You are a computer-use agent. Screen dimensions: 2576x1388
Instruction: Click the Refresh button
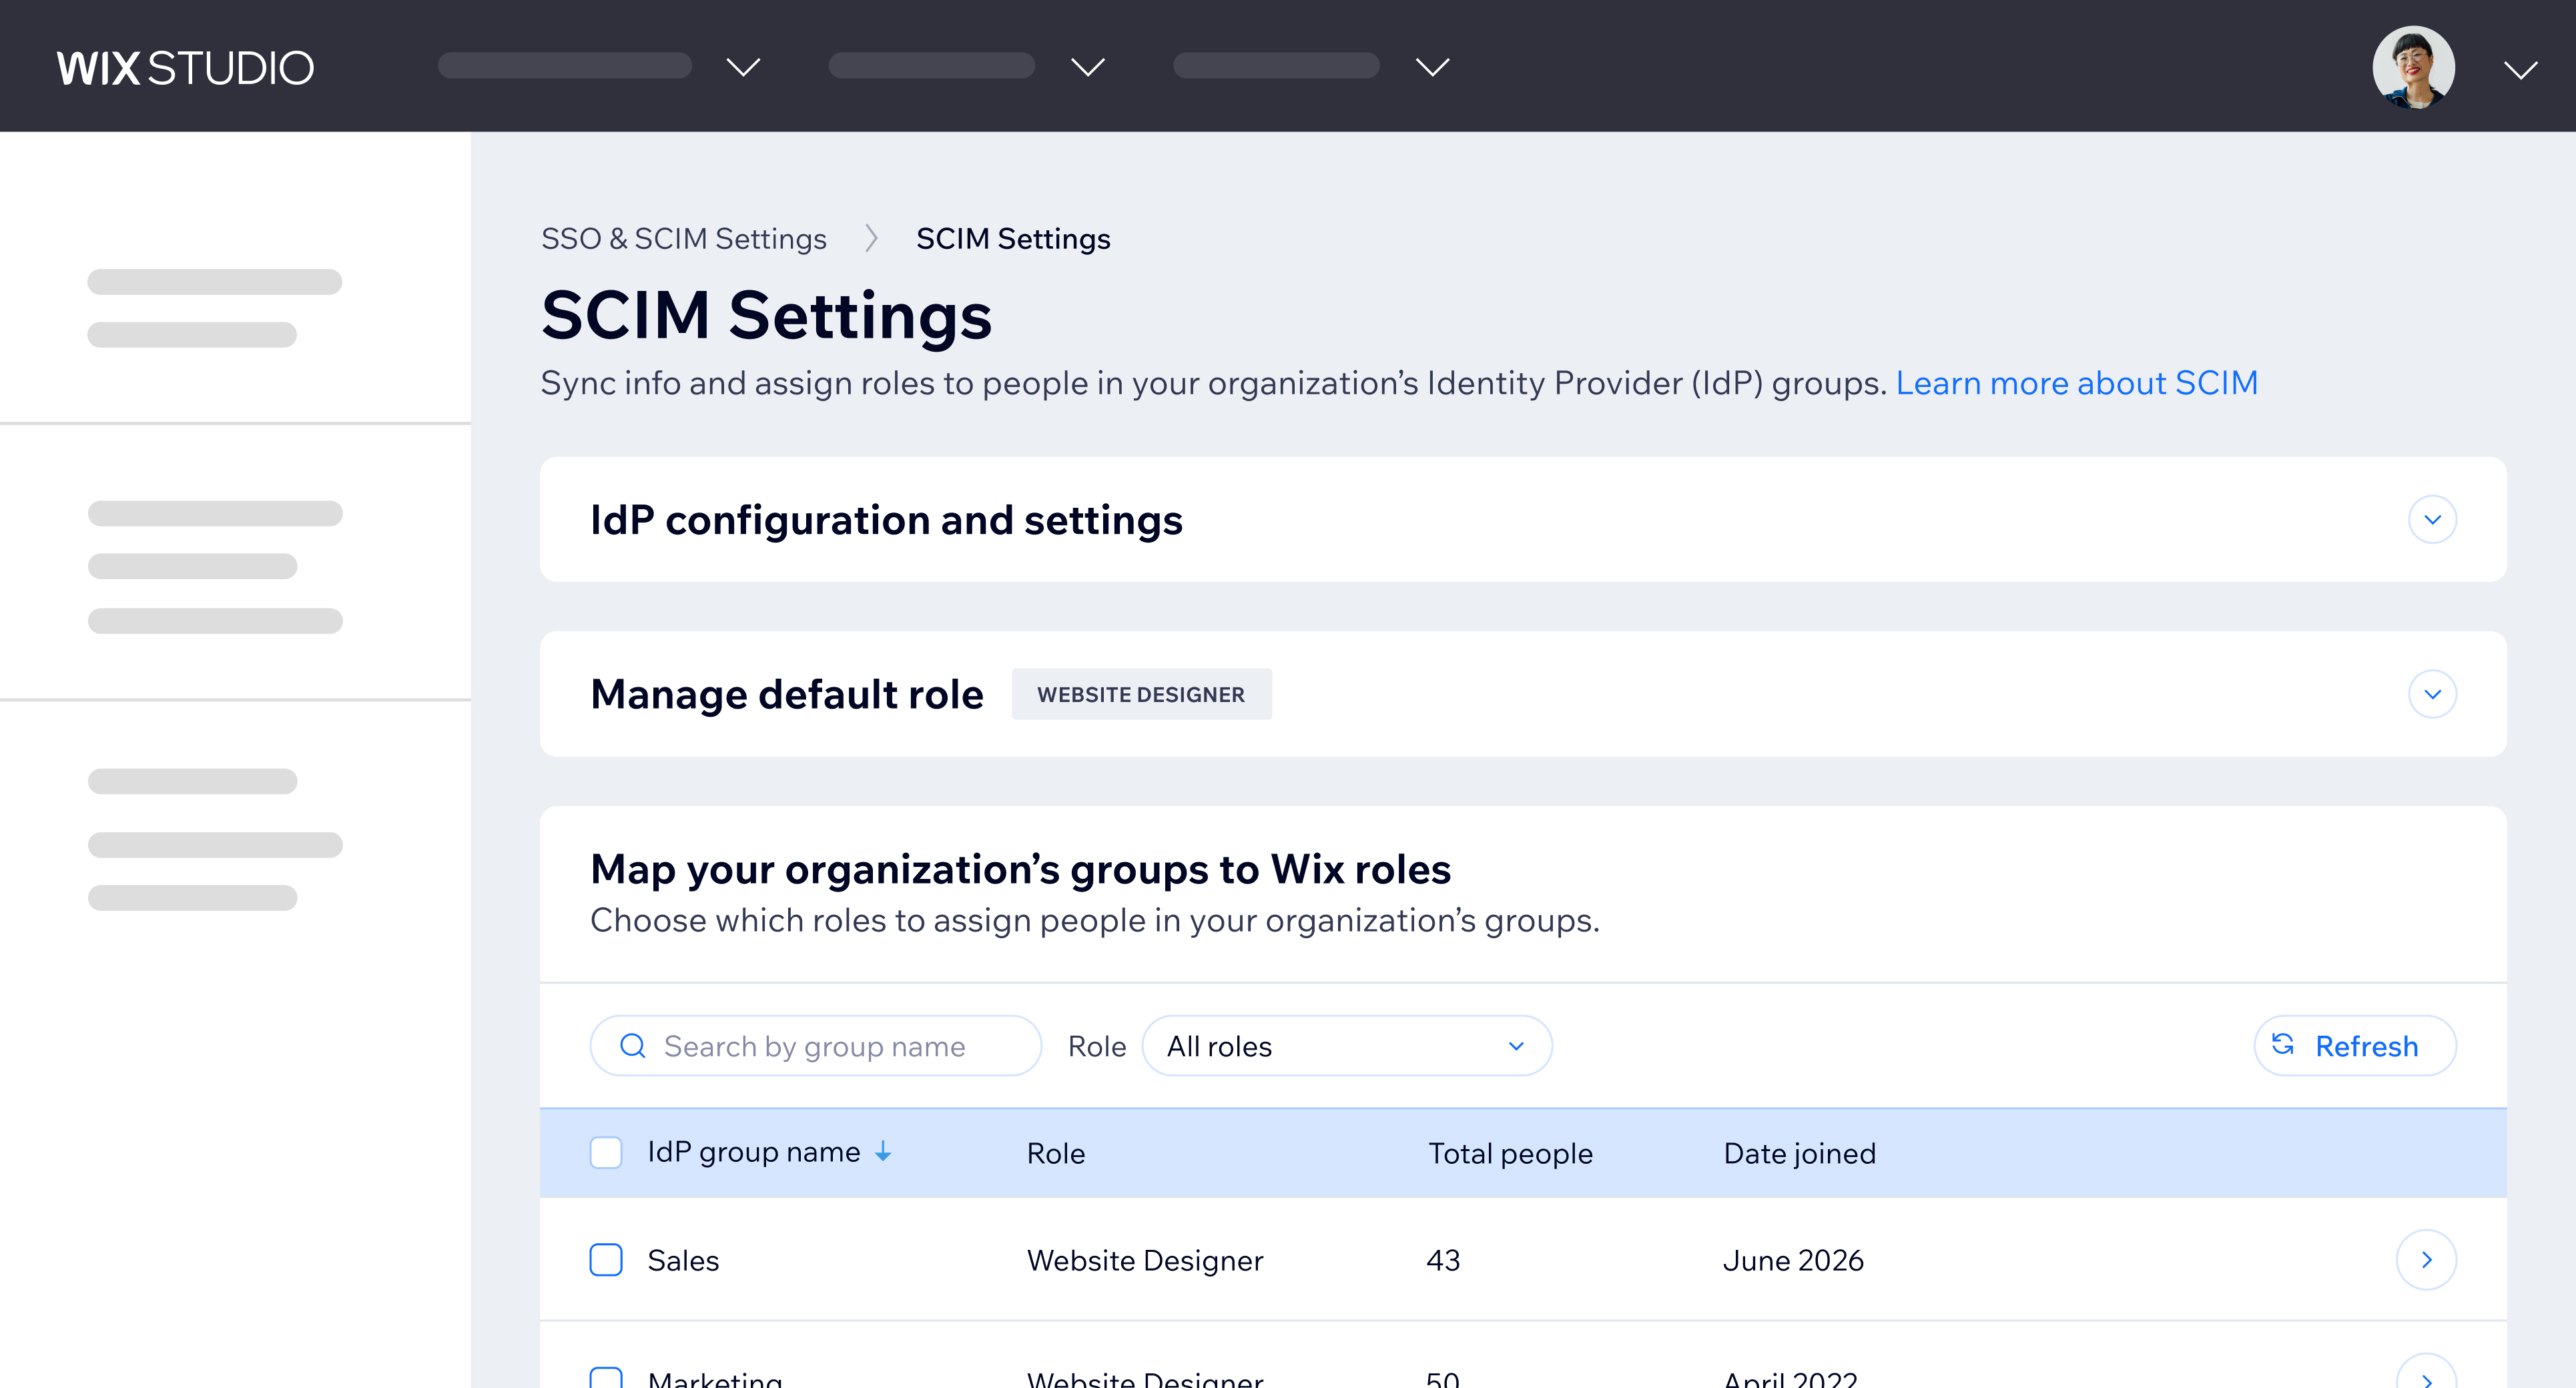pos(2354,1046)
